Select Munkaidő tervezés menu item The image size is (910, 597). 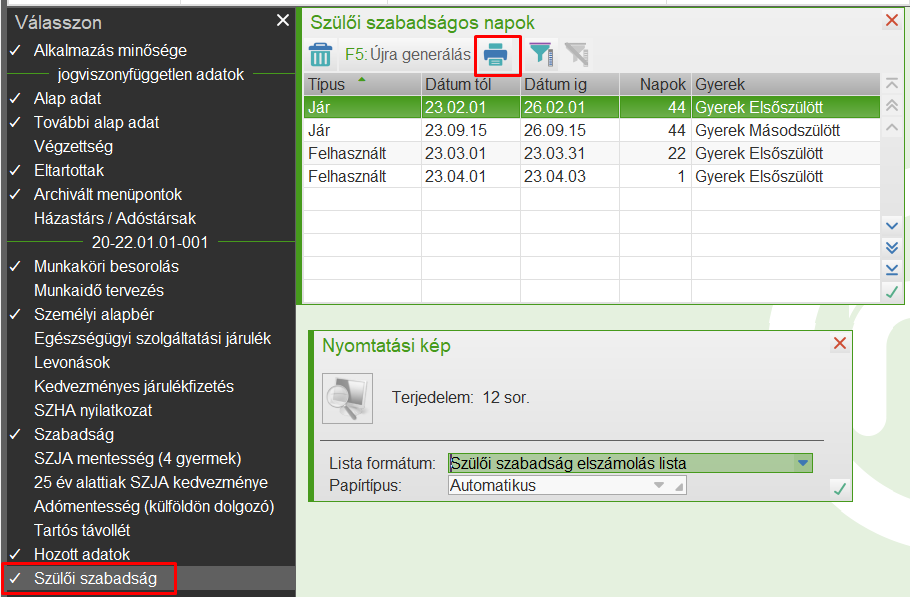99,290
